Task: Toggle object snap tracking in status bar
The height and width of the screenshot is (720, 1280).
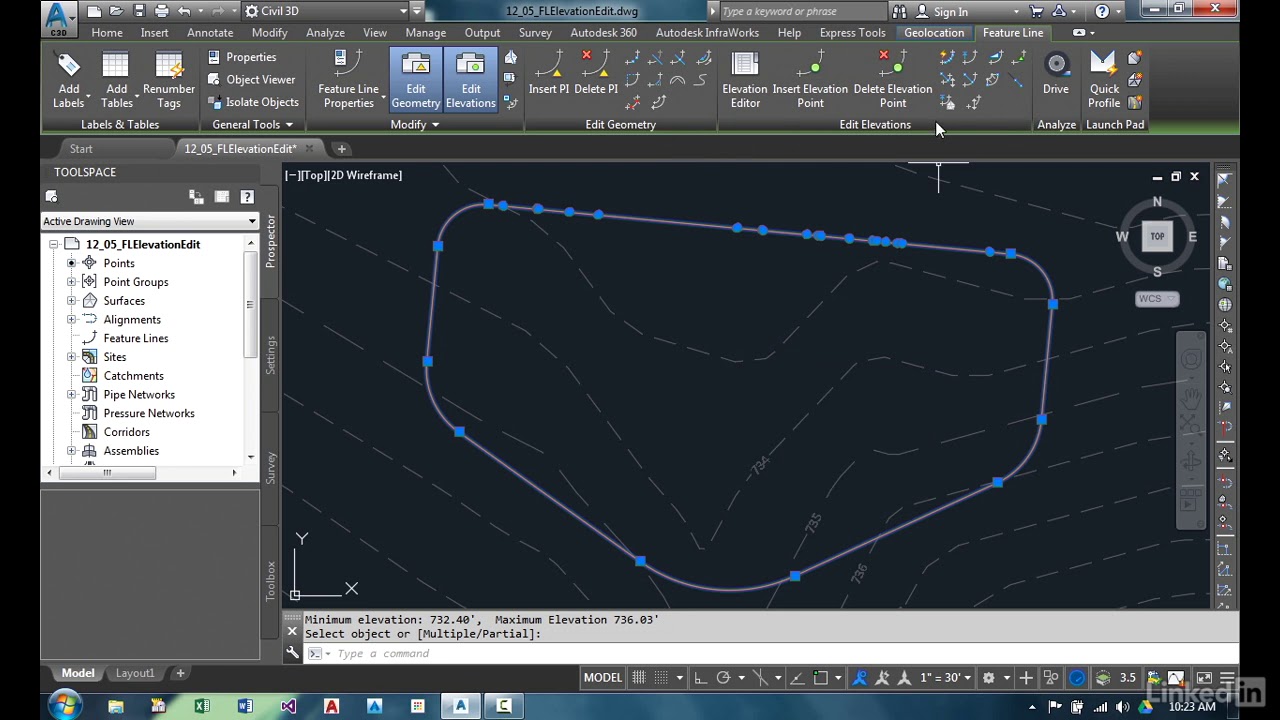Action: coord(797,678)
